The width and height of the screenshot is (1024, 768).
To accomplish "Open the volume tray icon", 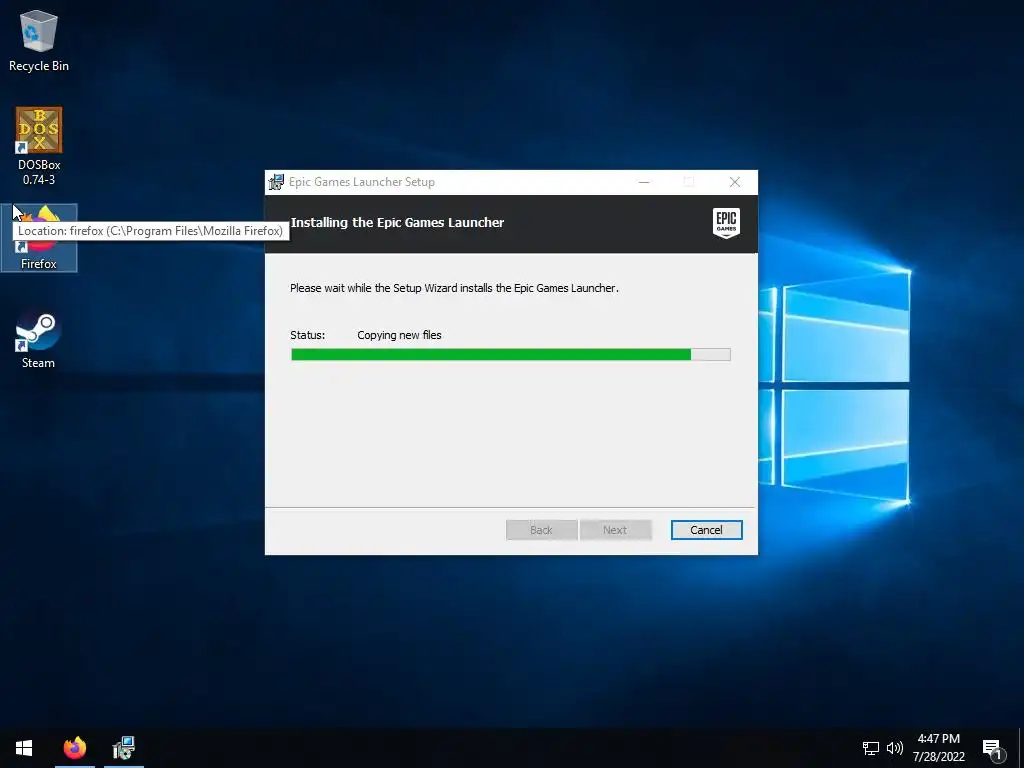I will point(895,748).
